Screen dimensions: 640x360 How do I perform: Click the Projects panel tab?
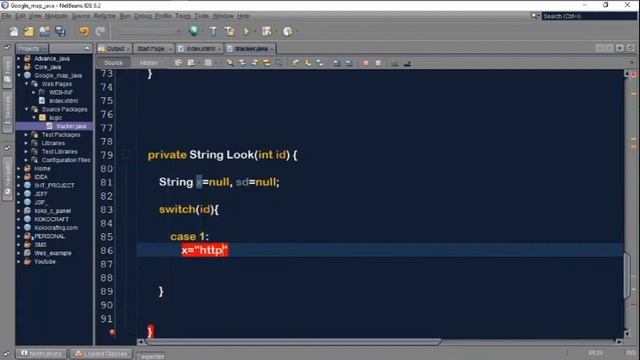[x=32, y=49]
